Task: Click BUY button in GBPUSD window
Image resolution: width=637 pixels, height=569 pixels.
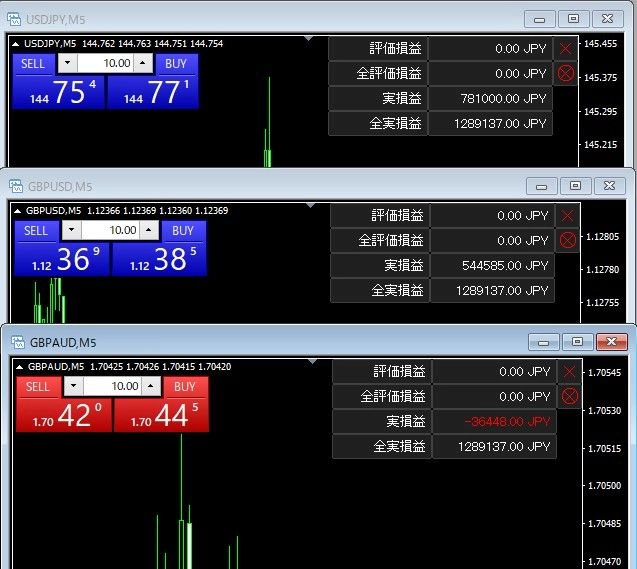Action: pyautogui.click(x=183, y=231)
